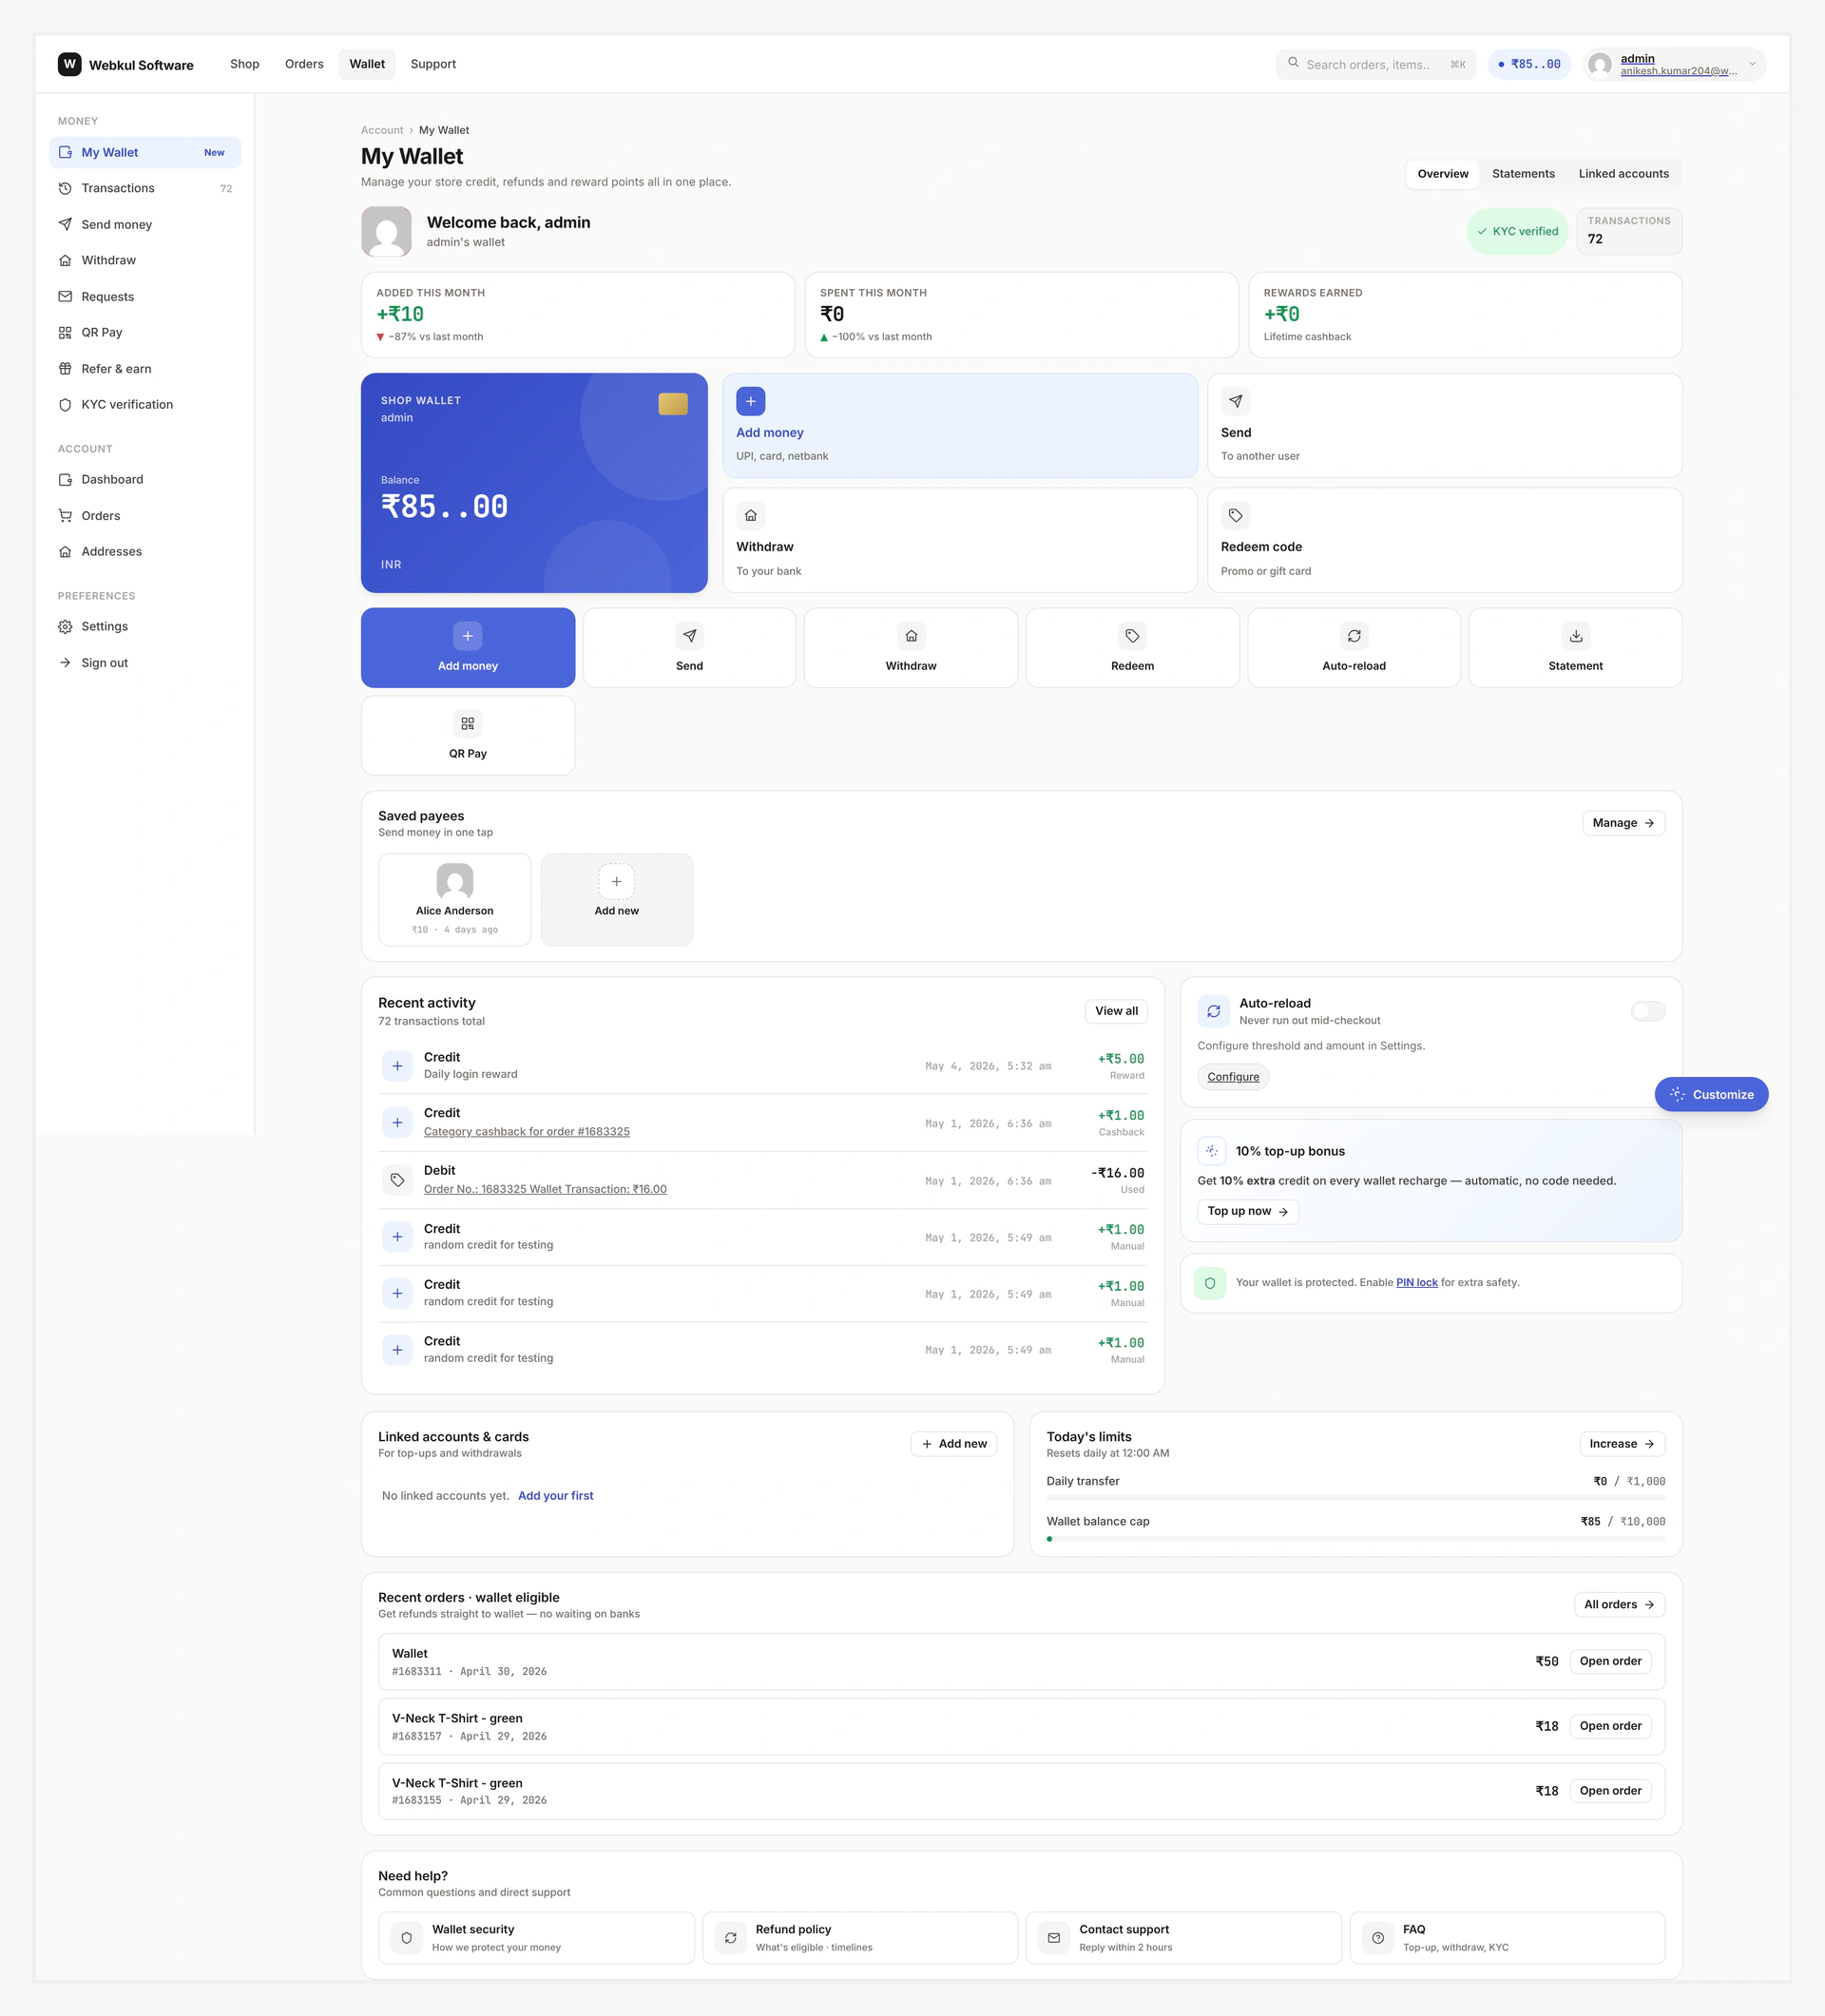The width and height of the screenshot is (1825, 2016).
Task: Click the Add money plus card
Action: [960, 425]
